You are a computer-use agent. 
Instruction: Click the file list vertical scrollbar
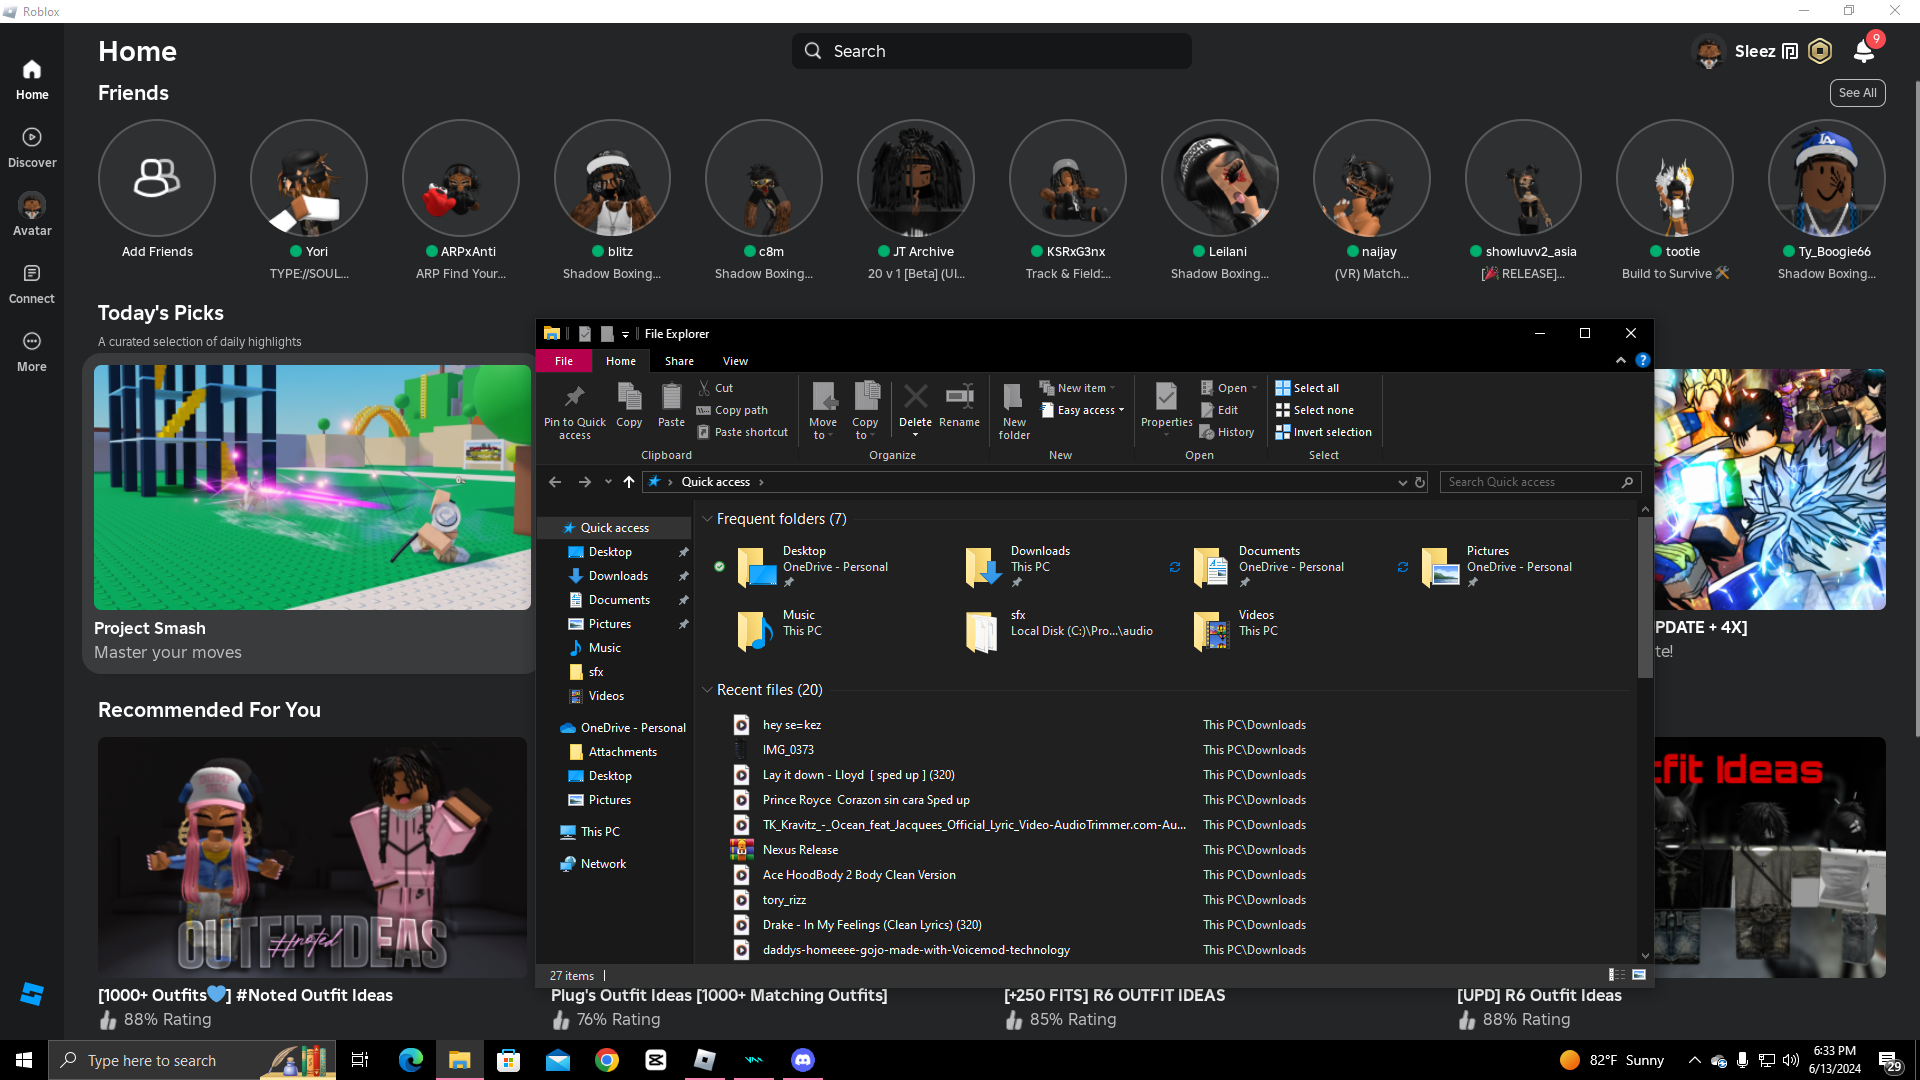click(x=1645, y=600)
